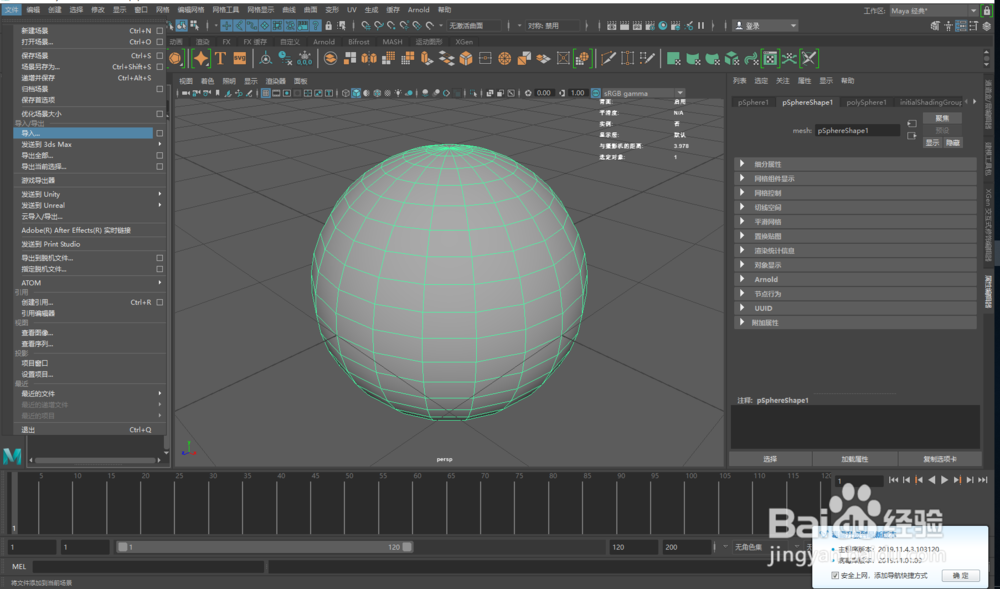This screenshot has width=1000, height=589.
Task: Open option box for 导入
Action: (159, 133)
